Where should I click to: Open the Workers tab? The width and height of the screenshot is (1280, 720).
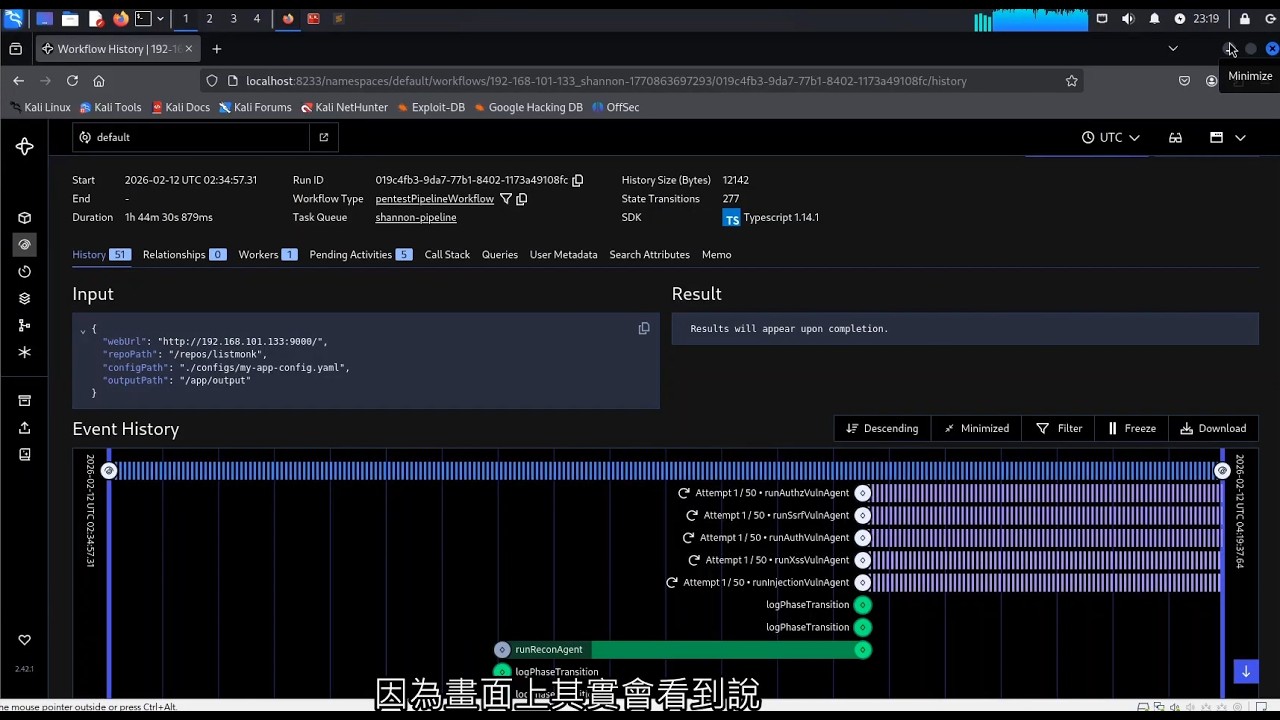point(267,255)
